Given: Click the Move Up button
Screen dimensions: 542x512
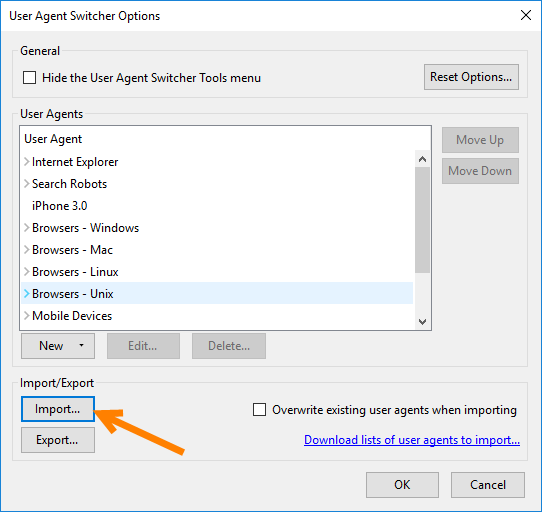Looking at the screenshot, I should point(480,140).
